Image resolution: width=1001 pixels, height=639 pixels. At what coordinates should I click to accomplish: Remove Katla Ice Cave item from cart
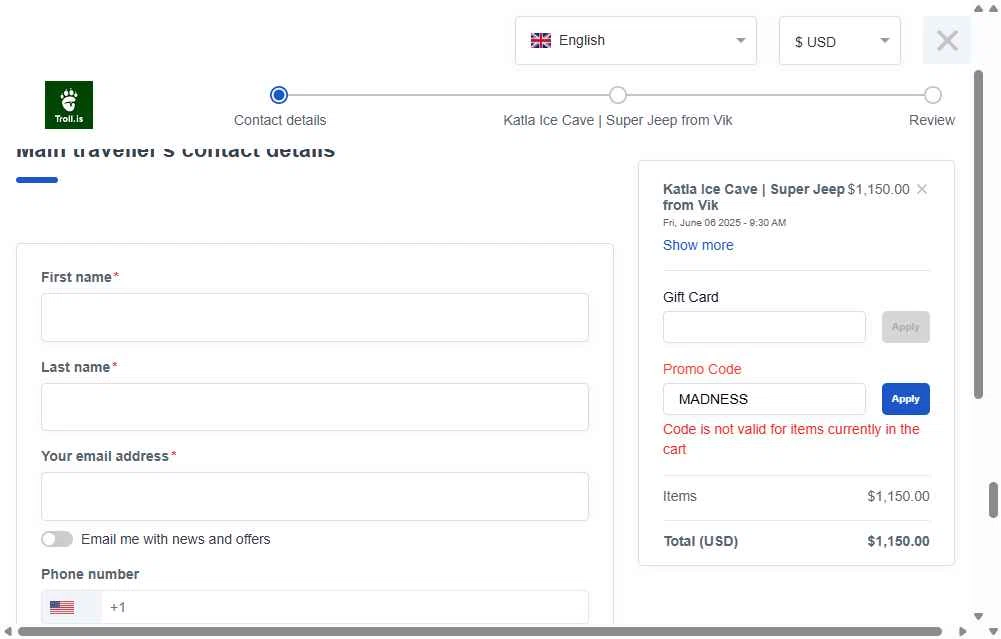point(922,189)
